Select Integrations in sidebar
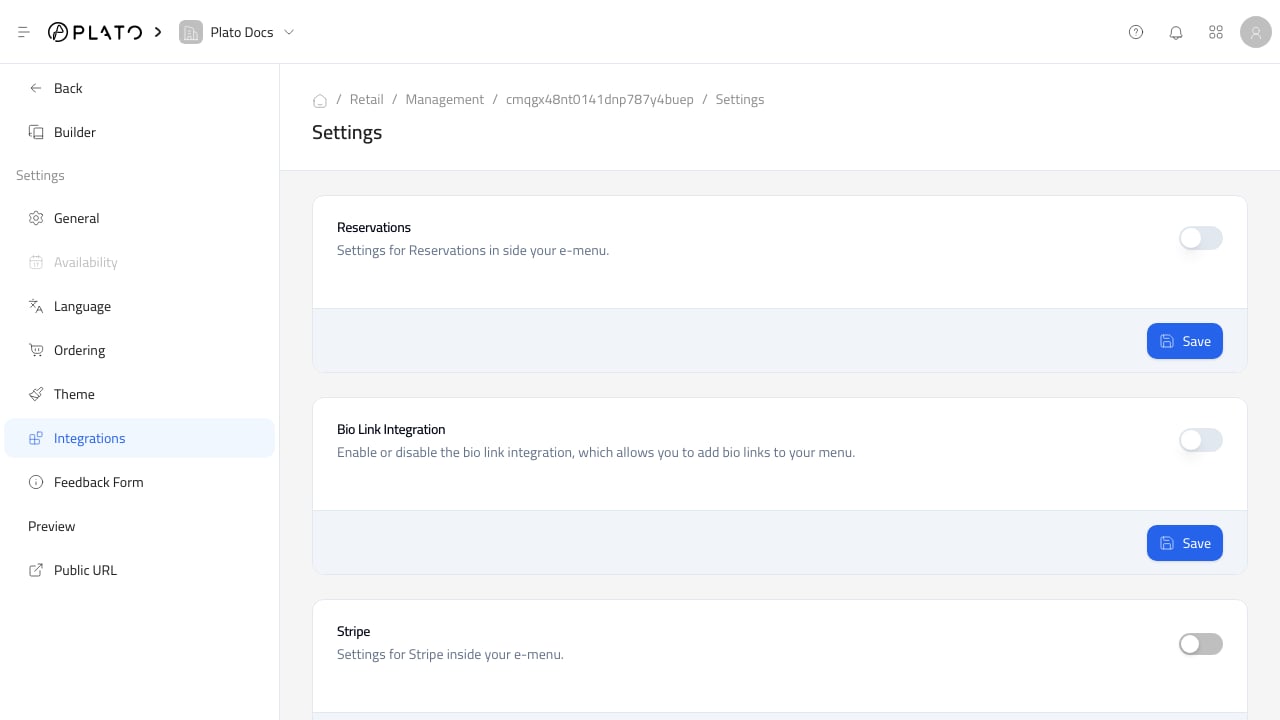The height and width of the screenshot is (720, 1280). (140, 438)
